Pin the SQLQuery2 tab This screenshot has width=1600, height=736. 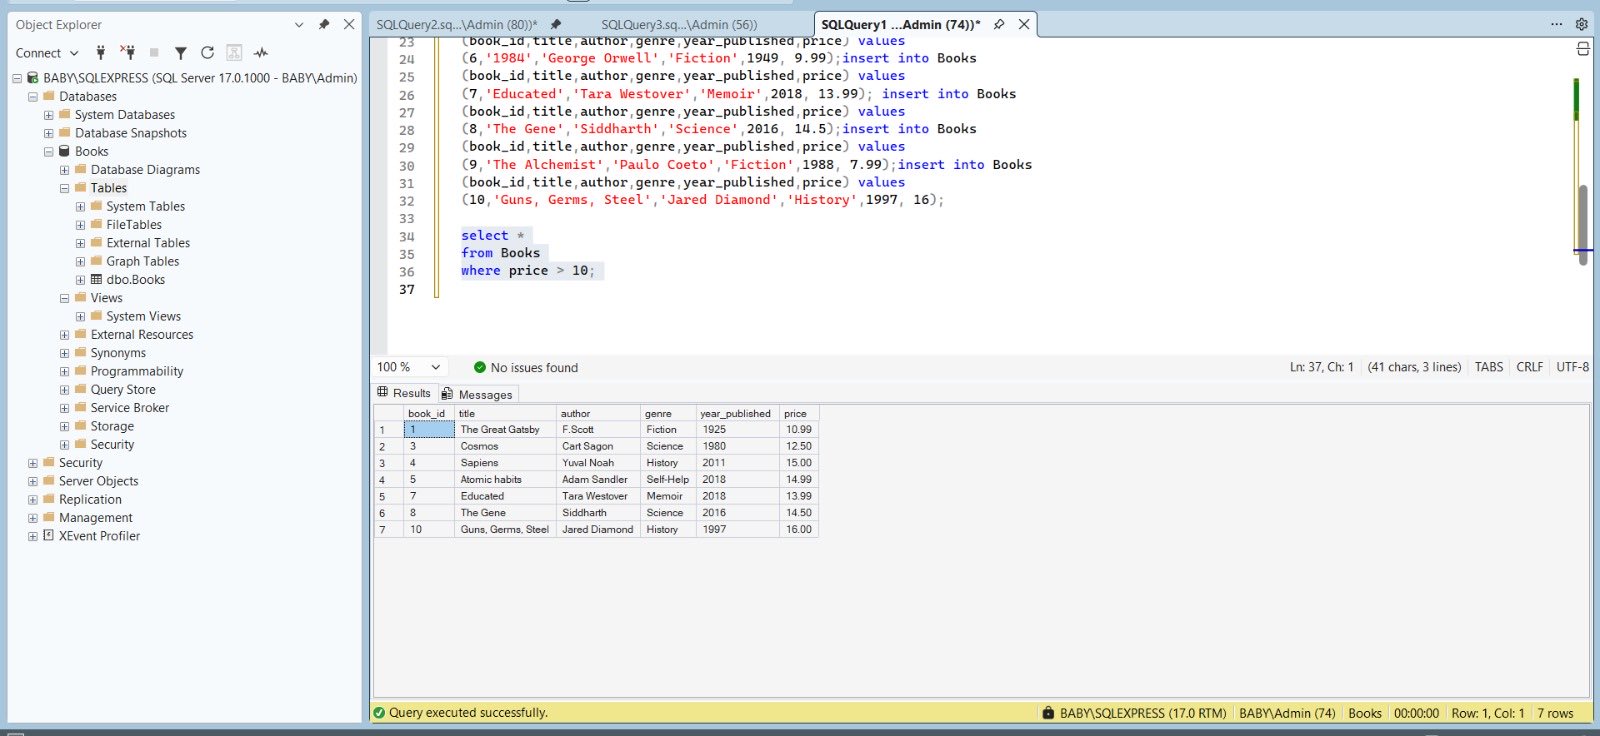(556, 24)
